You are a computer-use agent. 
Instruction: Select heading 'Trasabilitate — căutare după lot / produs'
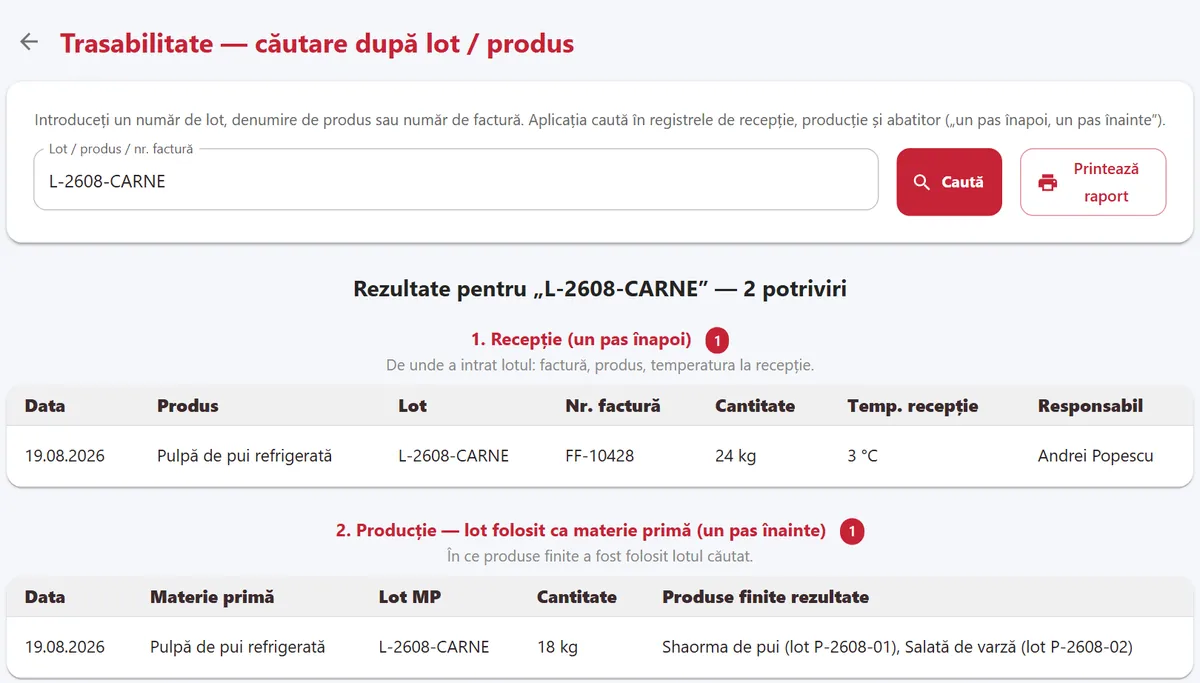pyautogui.click(x=317, y=44)
